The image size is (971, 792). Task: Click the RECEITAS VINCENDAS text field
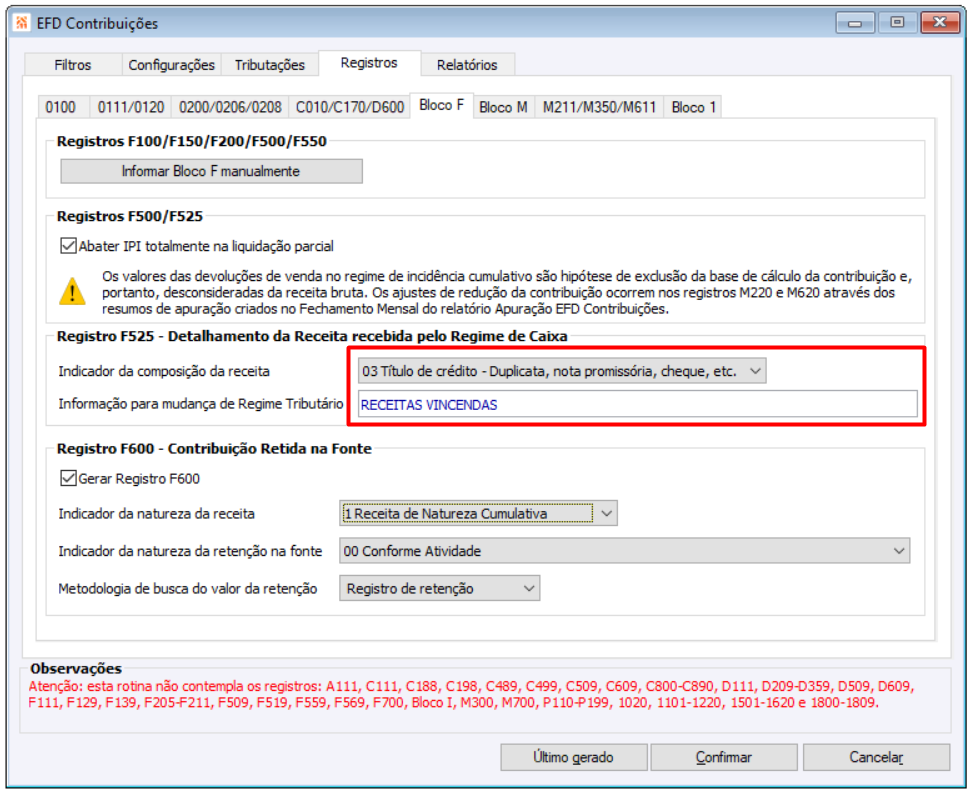coord(637,404)
